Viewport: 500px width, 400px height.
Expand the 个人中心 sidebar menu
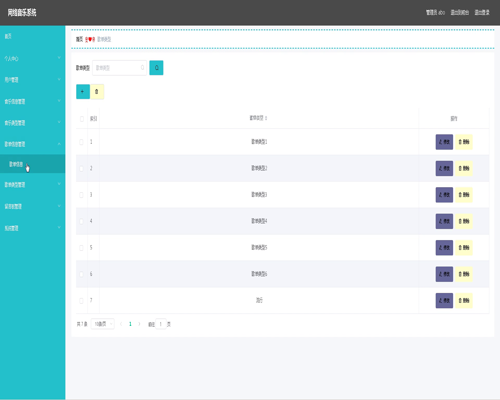pyautogui.click(x=32, y=58)
